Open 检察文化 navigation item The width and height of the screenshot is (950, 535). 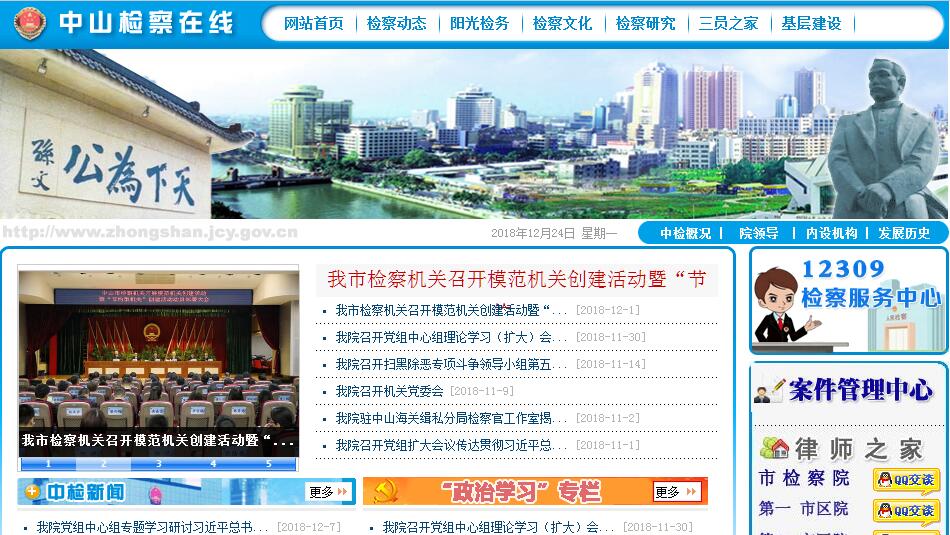point(562,24)
